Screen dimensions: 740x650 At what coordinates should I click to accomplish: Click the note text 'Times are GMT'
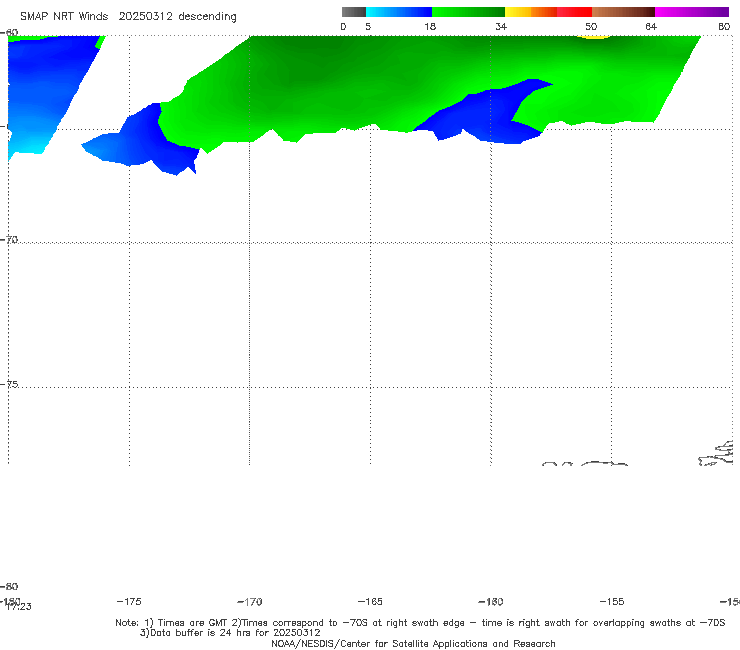pos(193,623)
